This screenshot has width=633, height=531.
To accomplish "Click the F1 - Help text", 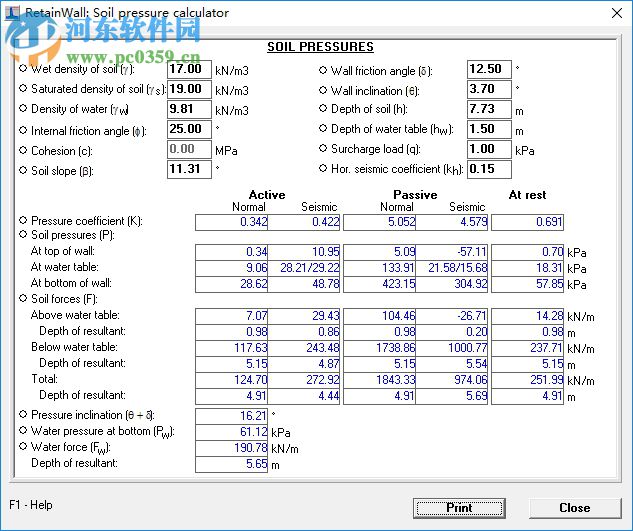I will pos(31,505).
